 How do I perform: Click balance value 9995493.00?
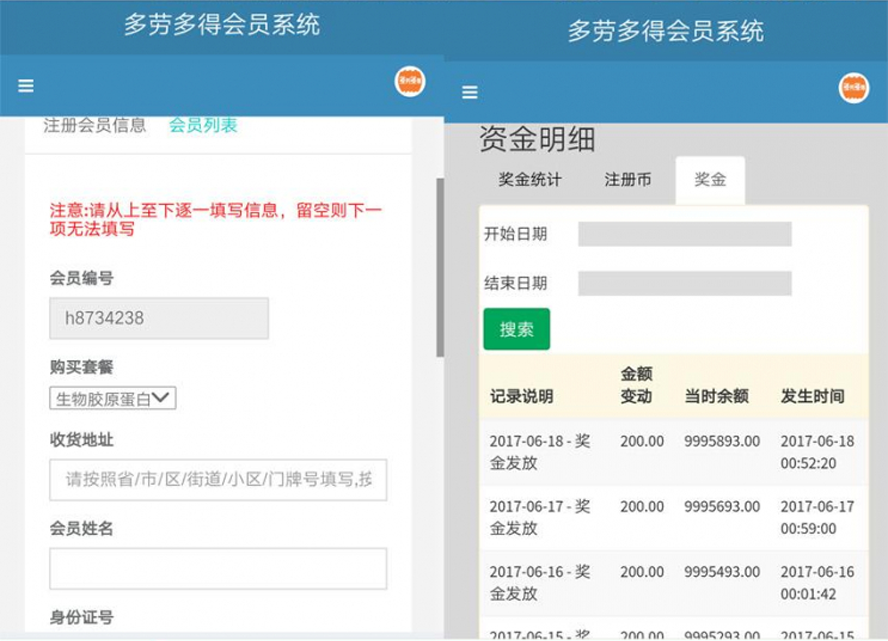coord(722,572)
